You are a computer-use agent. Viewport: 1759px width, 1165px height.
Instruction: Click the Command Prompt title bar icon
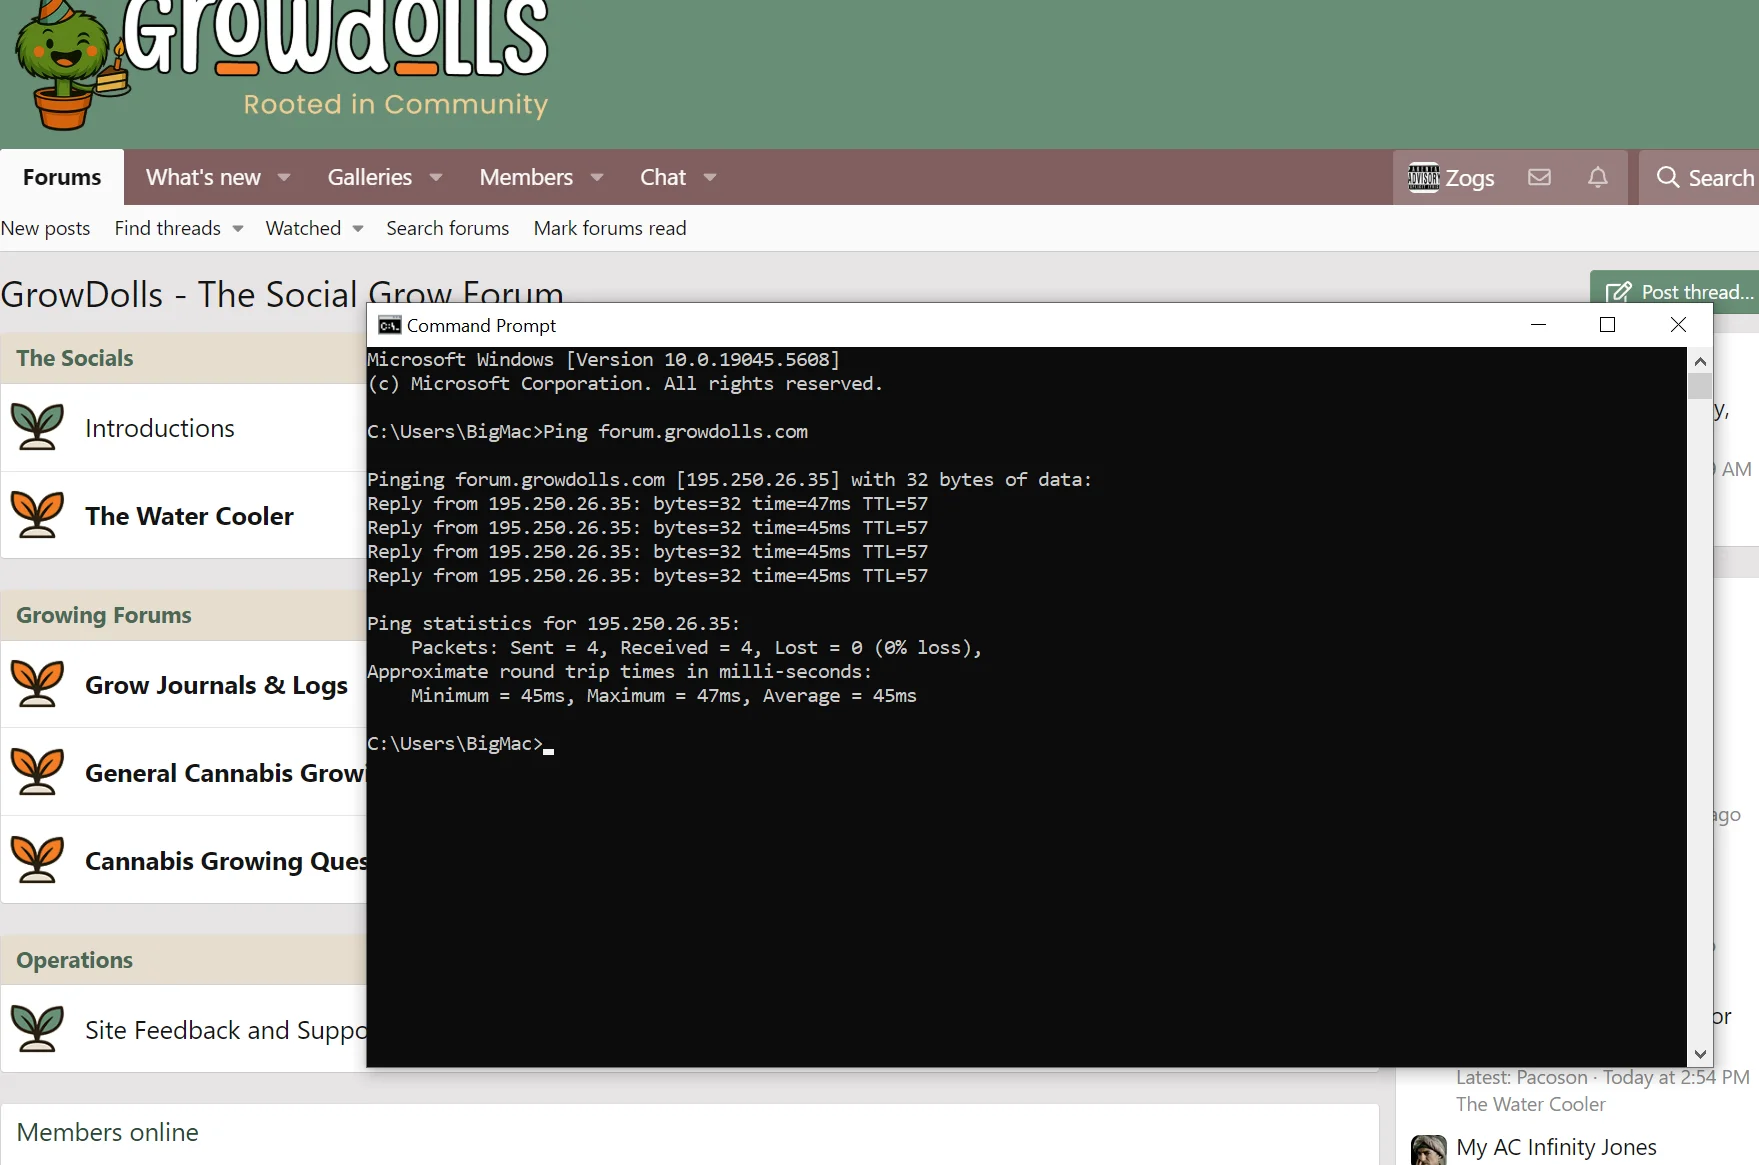(x=389, y=325)
